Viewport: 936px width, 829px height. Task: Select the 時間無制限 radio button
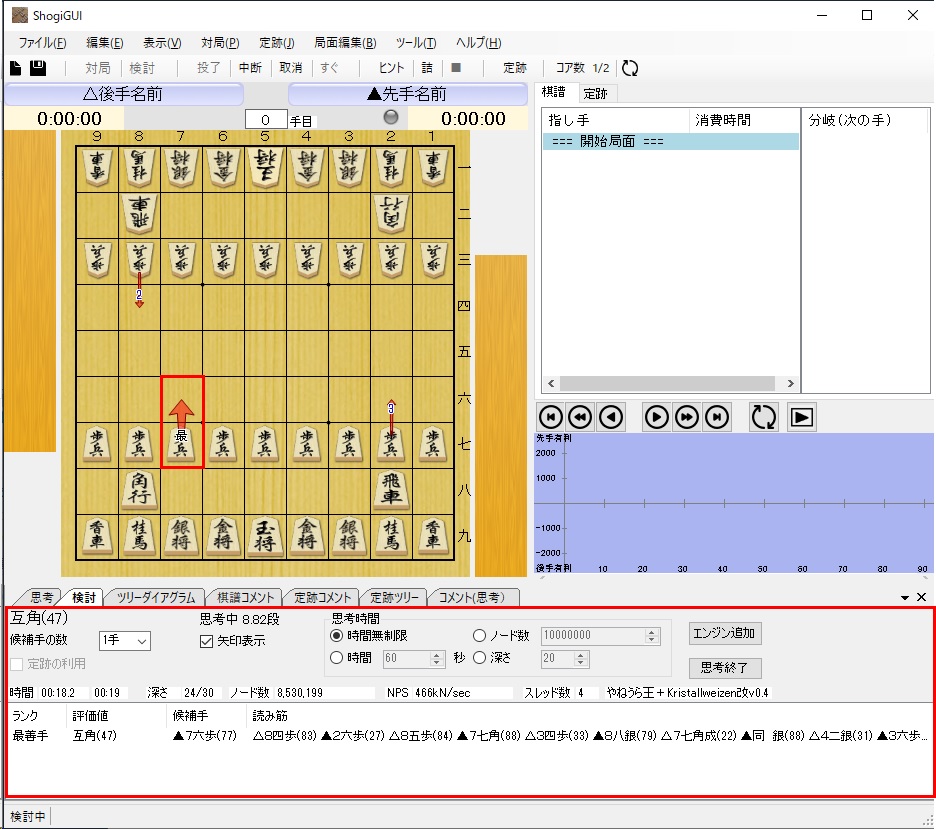pos(336,636)
